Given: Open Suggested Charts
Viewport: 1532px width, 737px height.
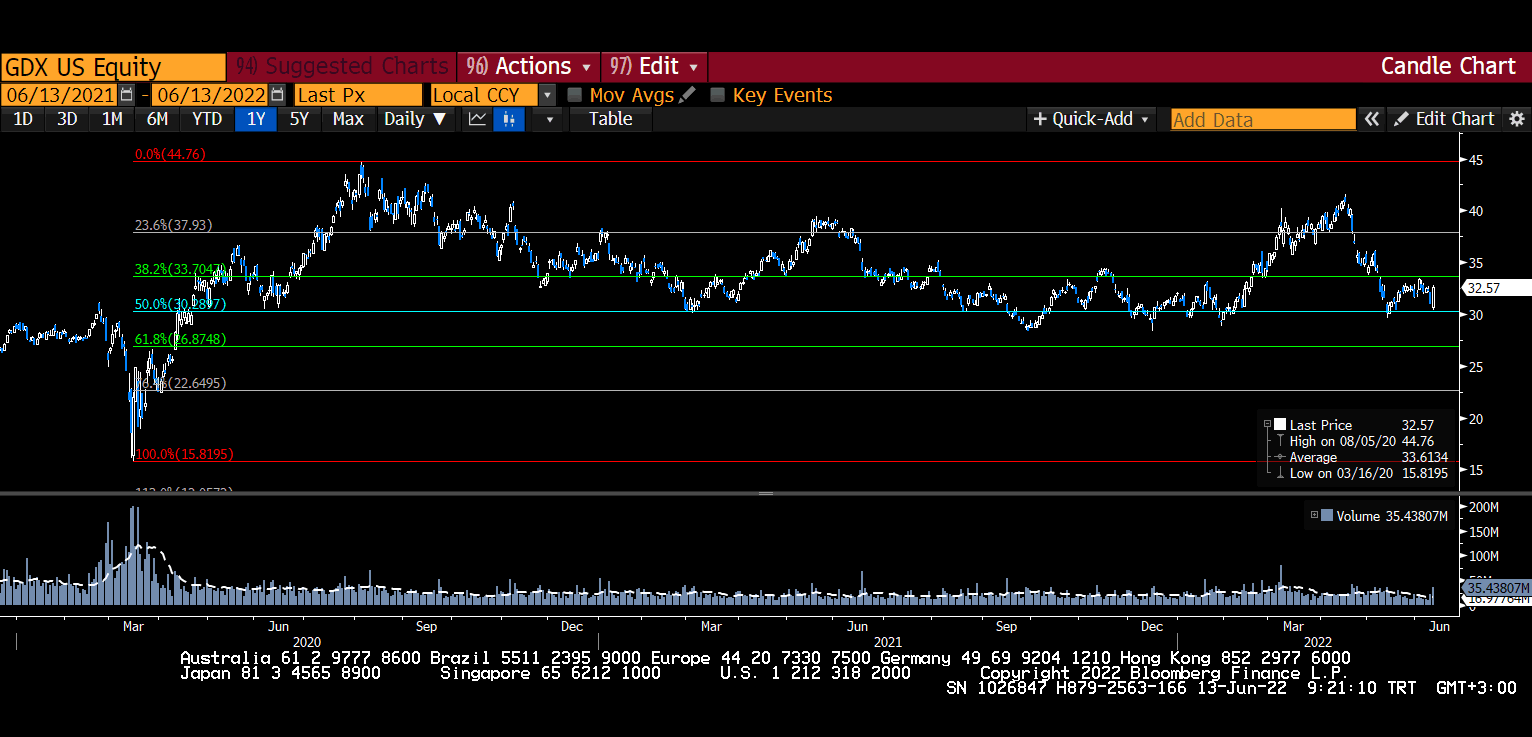Looking at the screenshot, I should pyautogui.click(x=342, y=67).
